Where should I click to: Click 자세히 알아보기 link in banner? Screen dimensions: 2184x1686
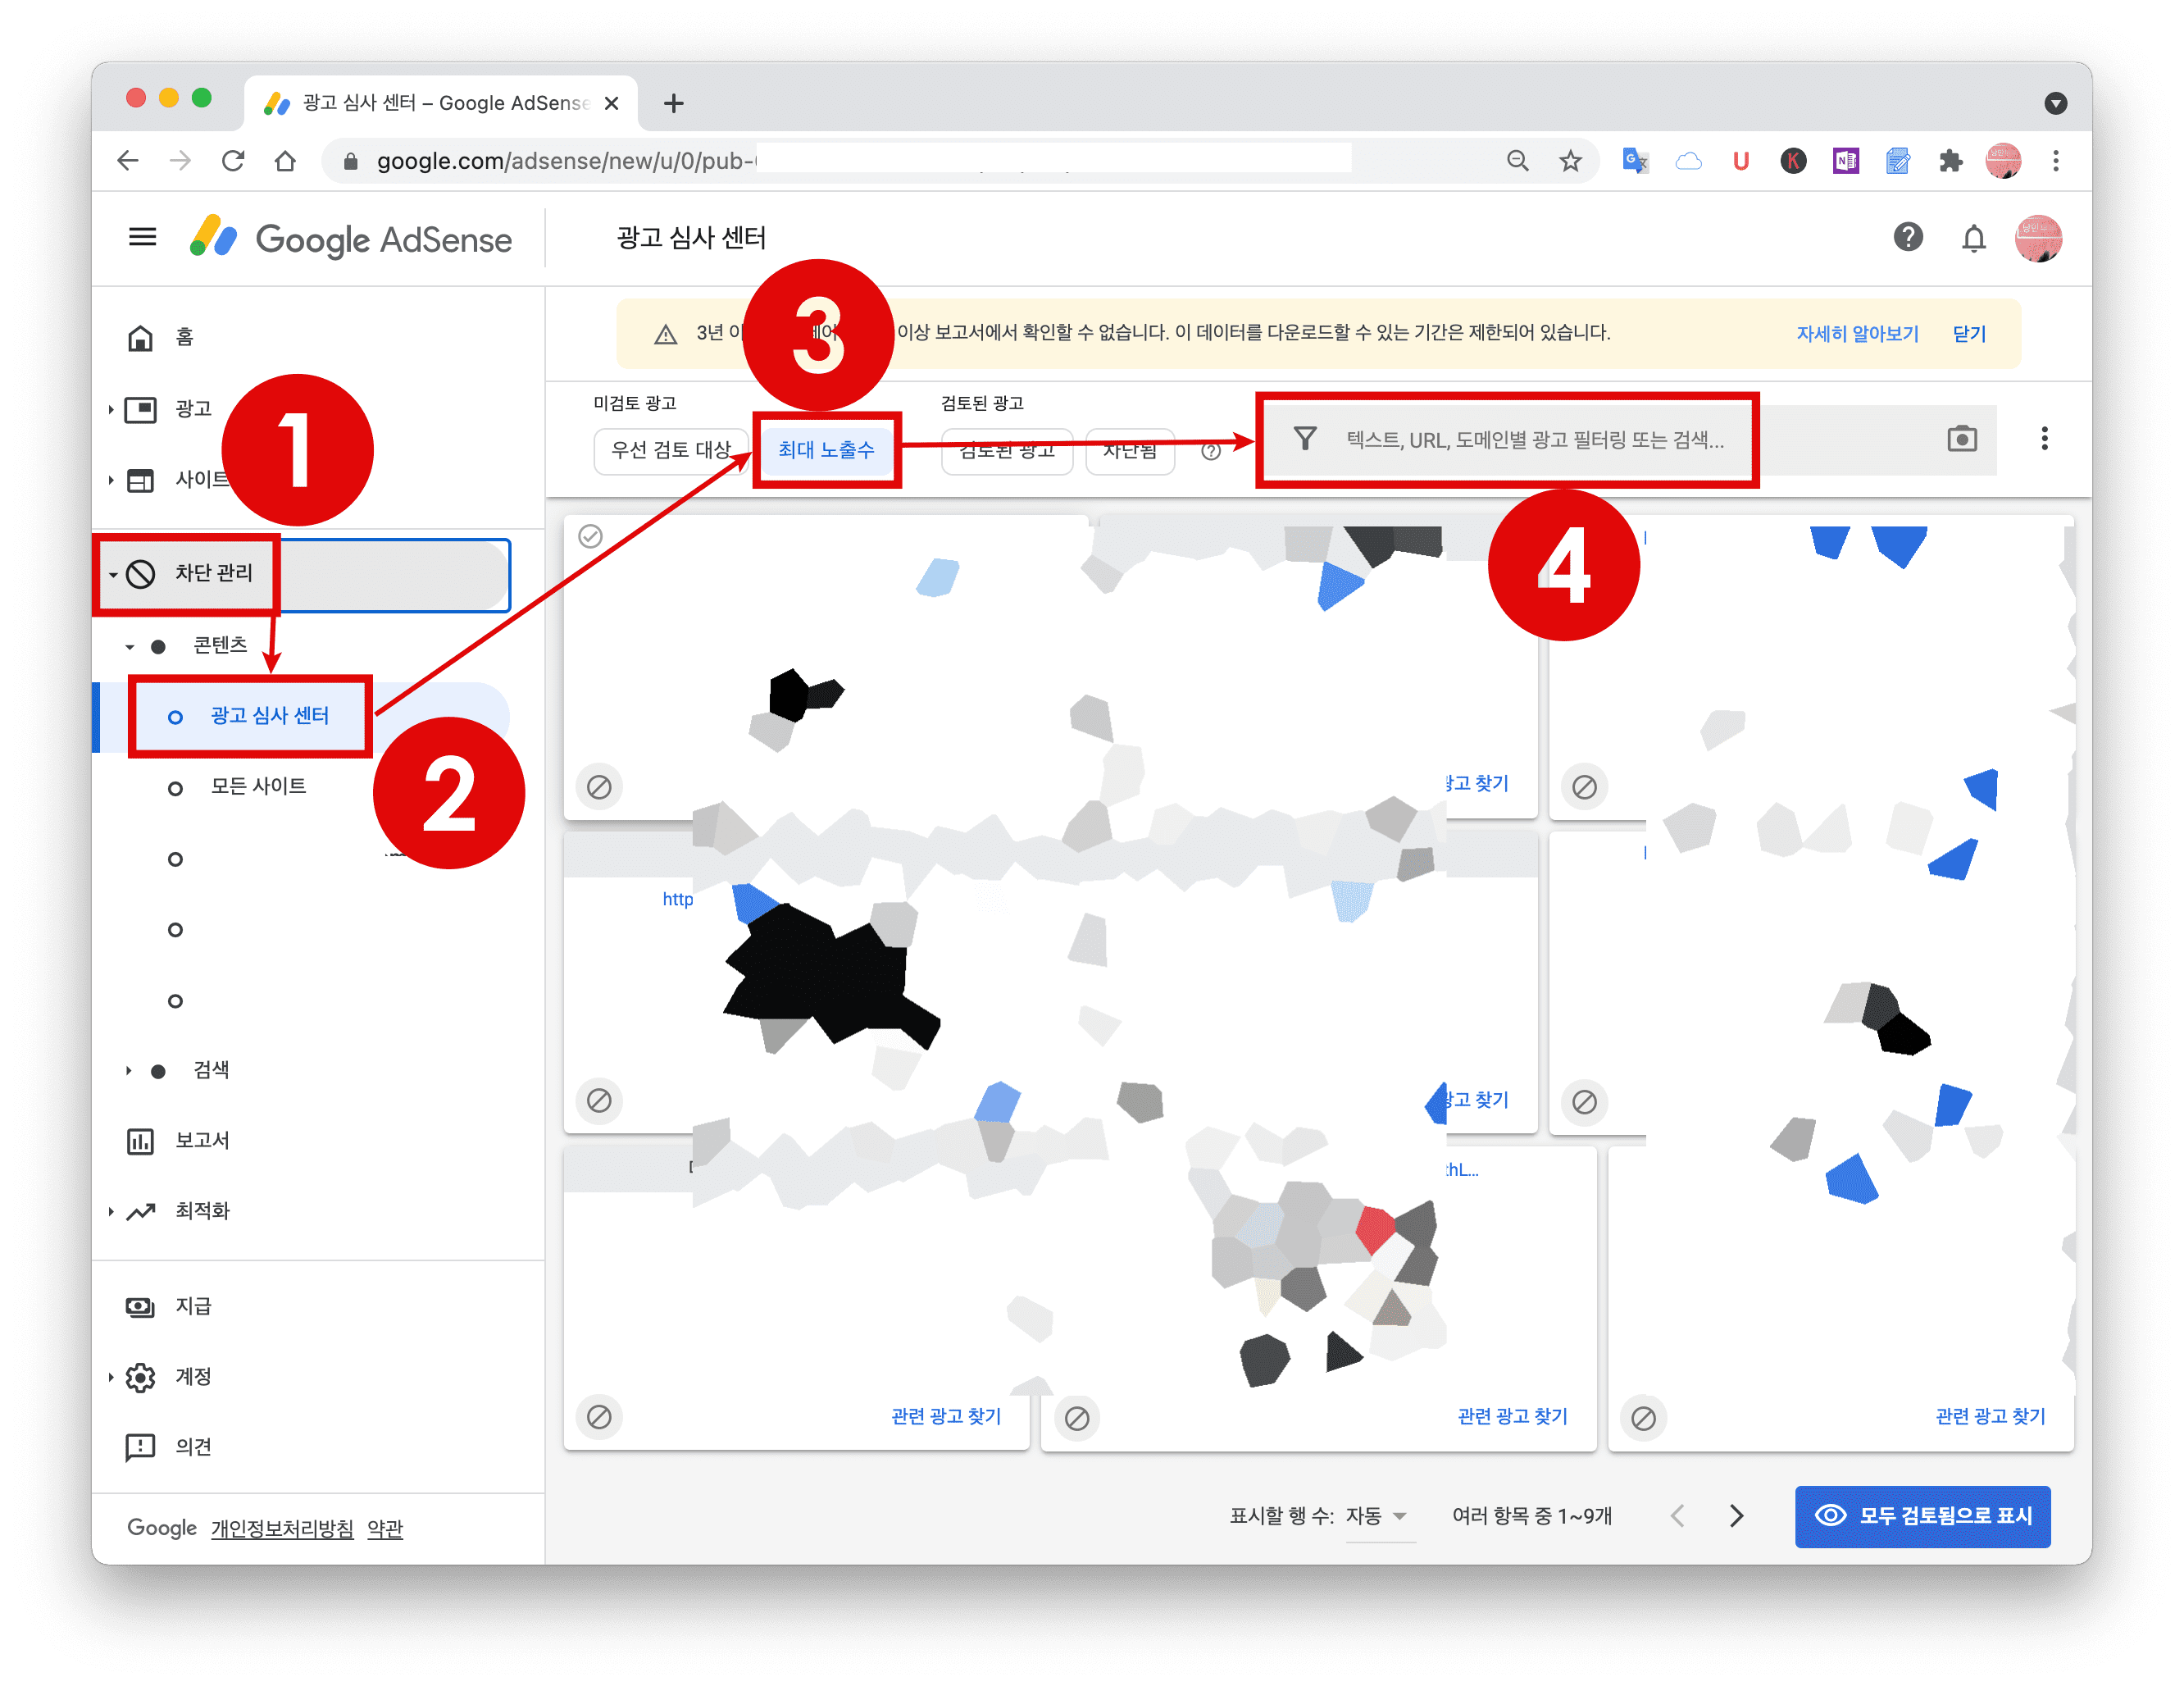tap(1857, 333)
